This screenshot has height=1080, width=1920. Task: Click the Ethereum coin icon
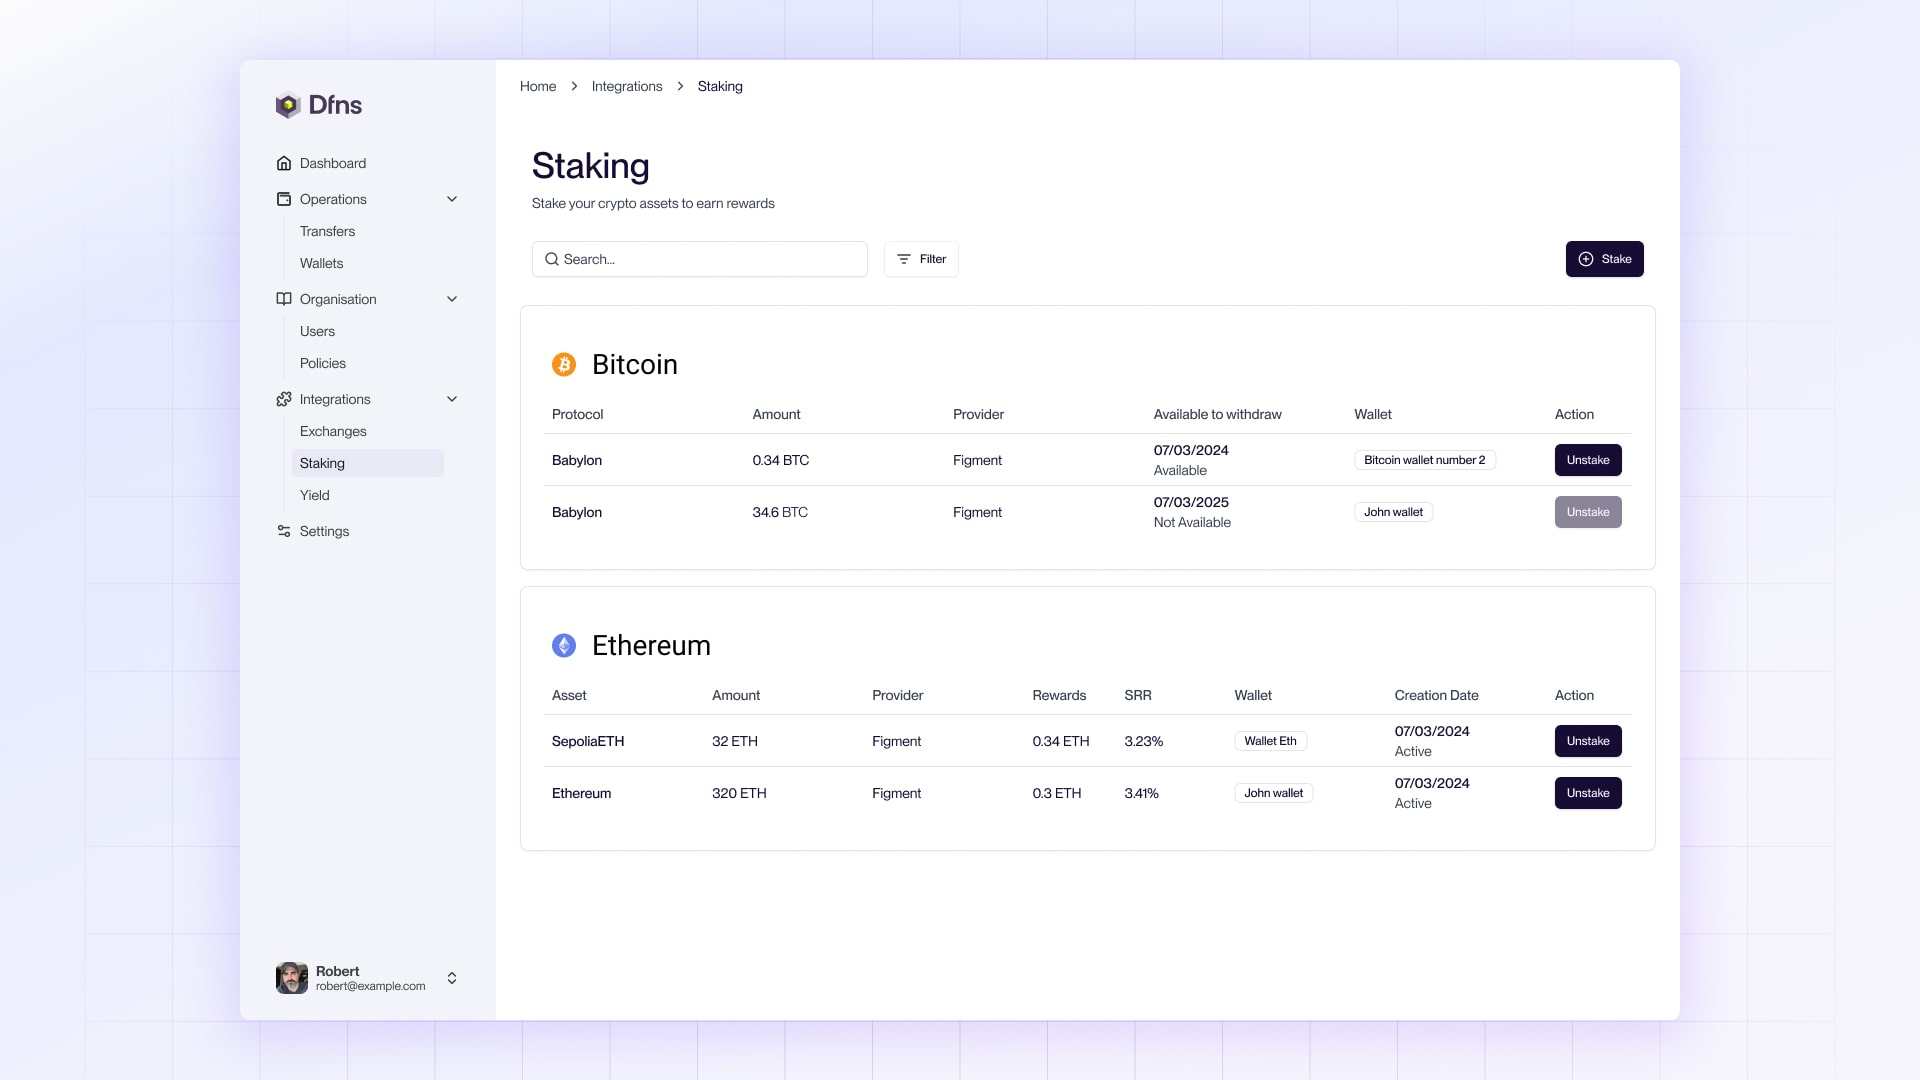[564, 645]
